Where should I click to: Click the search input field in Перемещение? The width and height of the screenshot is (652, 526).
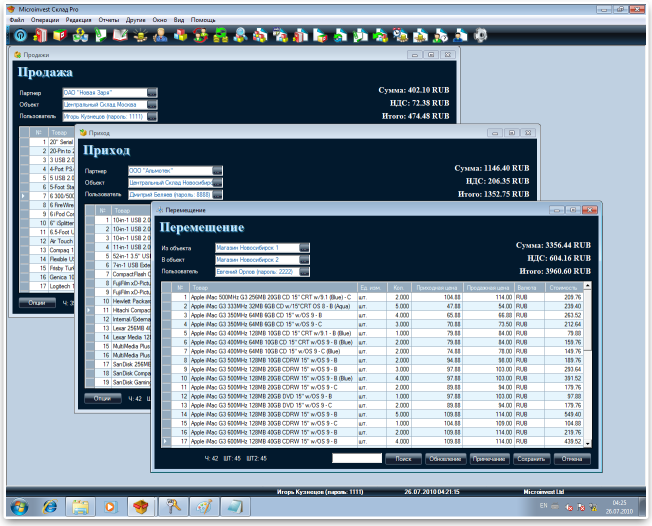[x=357, y=458]
